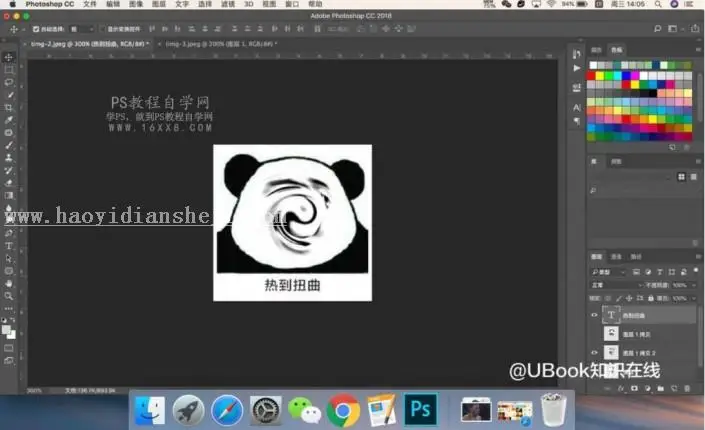Viewport: 705px width, 430px height.
Task: Select the Hand tool
Action: pos(9,284)
